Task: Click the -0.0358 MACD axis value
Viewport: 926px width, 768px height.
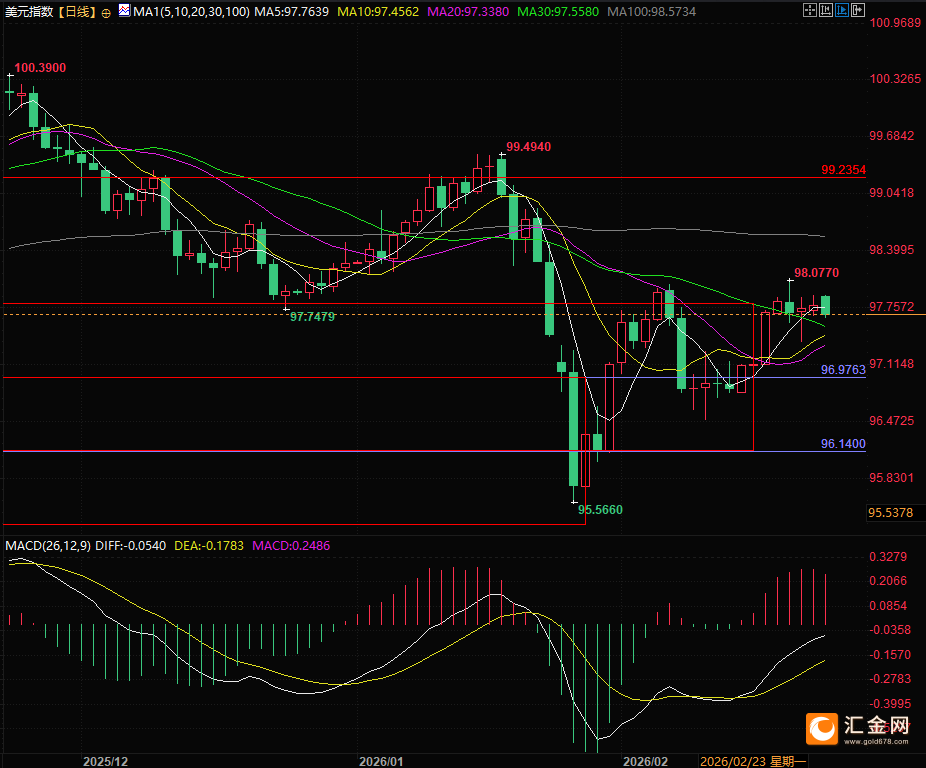Action: pyautogui.click(x=891, y=630)
